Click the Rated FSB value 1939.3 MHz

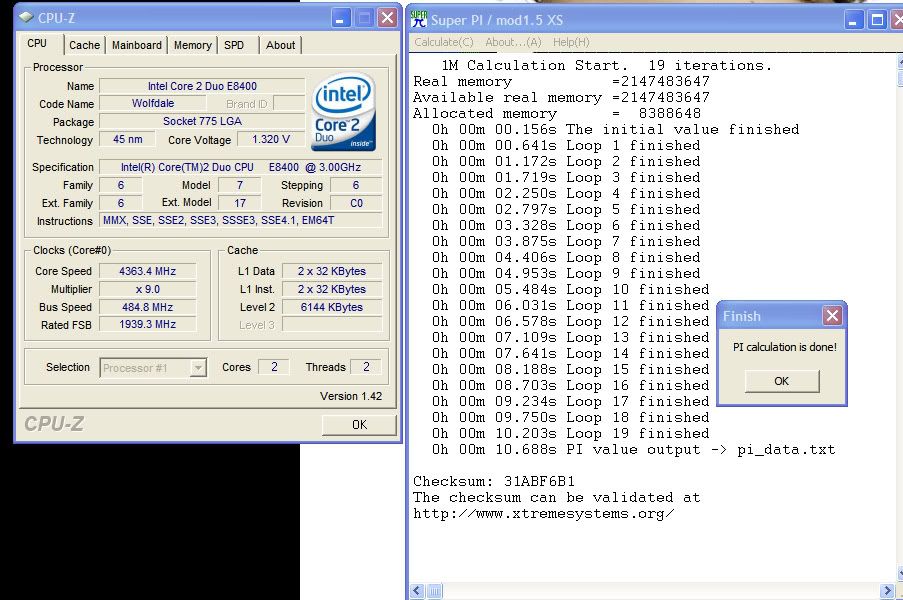[147, 325]
